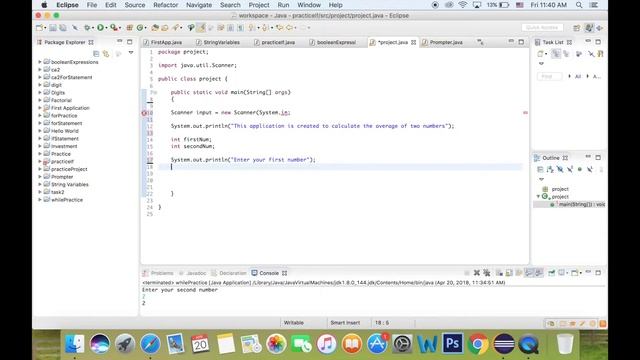Viewport: 640px width, 360px height.
Task: Toggle Hide Local Types in Outline
Action: pyautogui.click(x=589, y=169)
